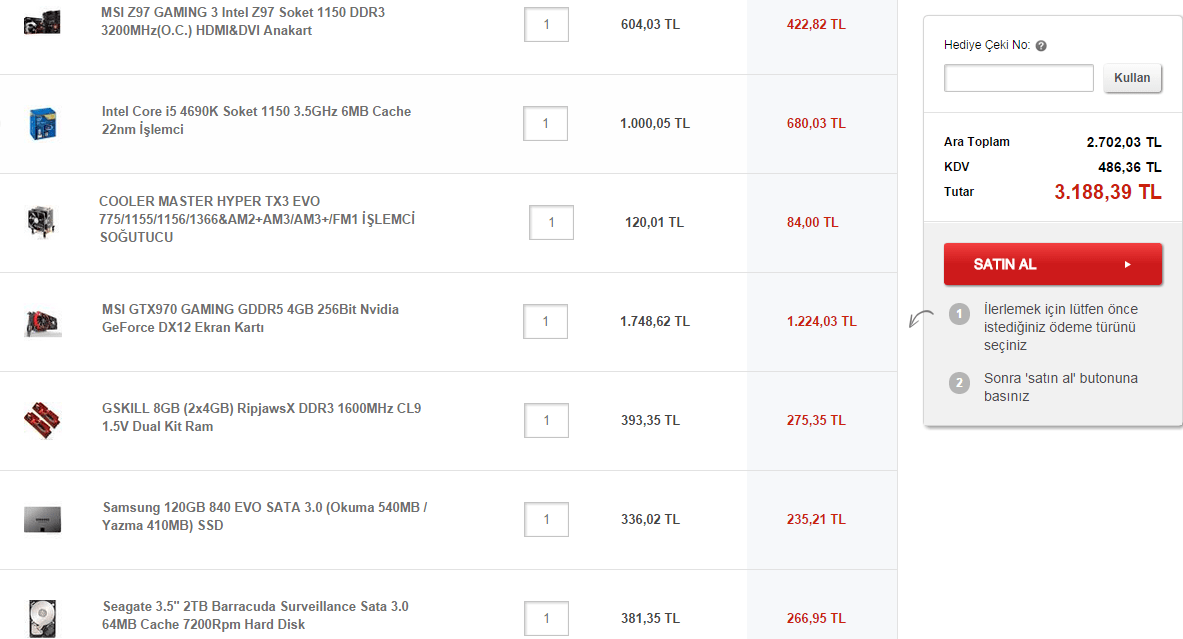The image size is (1183, 639).
Task: Click quantity box for MSI GTX970 card
Action: 546,321
